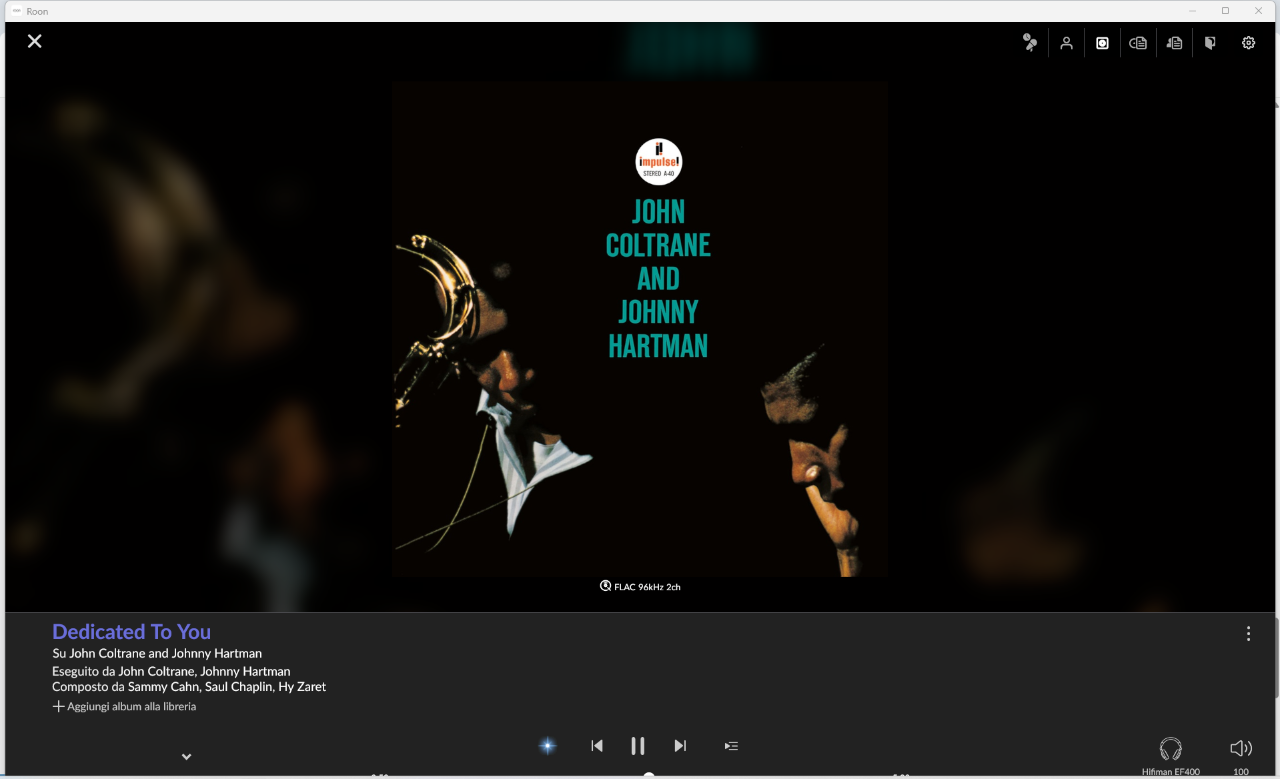Click the Roon Radio sparkle icon
The width and height of the screenshot is (1280, 779).
click(x=547, y=745)
